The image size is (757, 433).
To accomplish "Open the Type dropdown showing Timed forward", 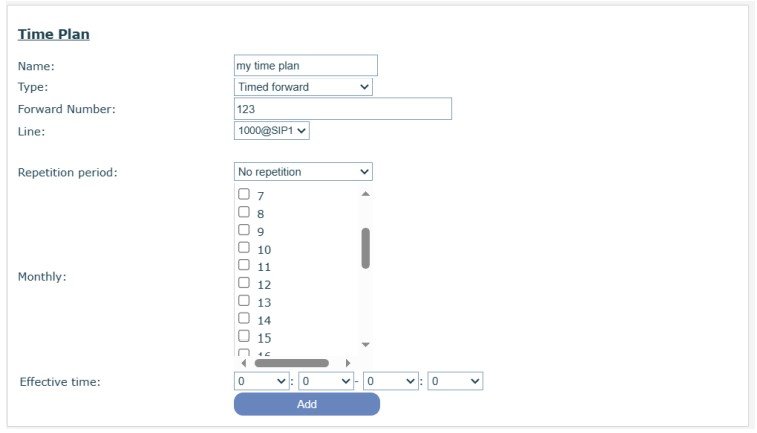I will pos(303,87).
